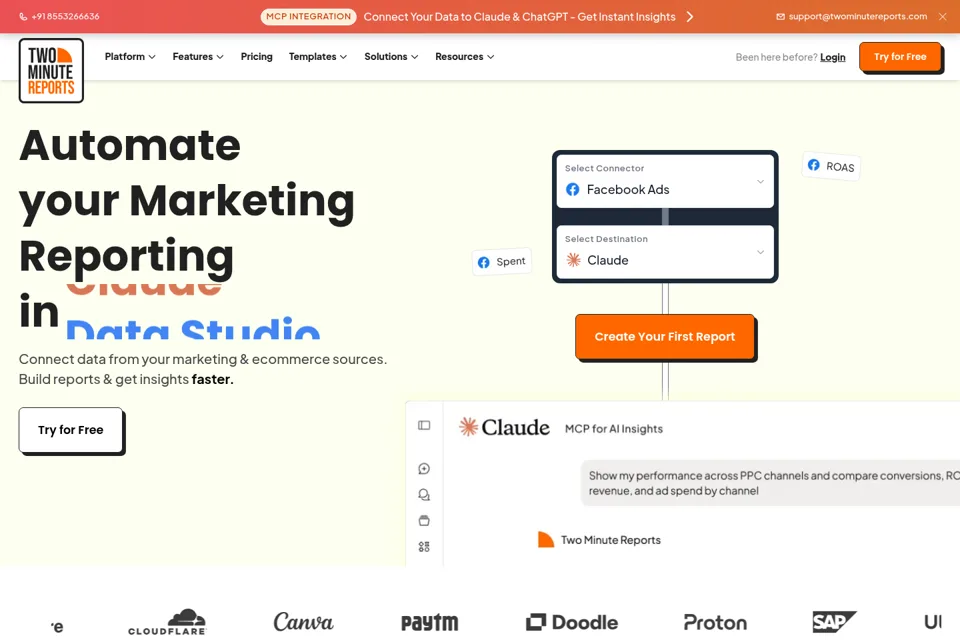Viewport: 960px width, 640px height.
Task: Click the 'Automate' headline word
Action: click(x=130, y=145)
